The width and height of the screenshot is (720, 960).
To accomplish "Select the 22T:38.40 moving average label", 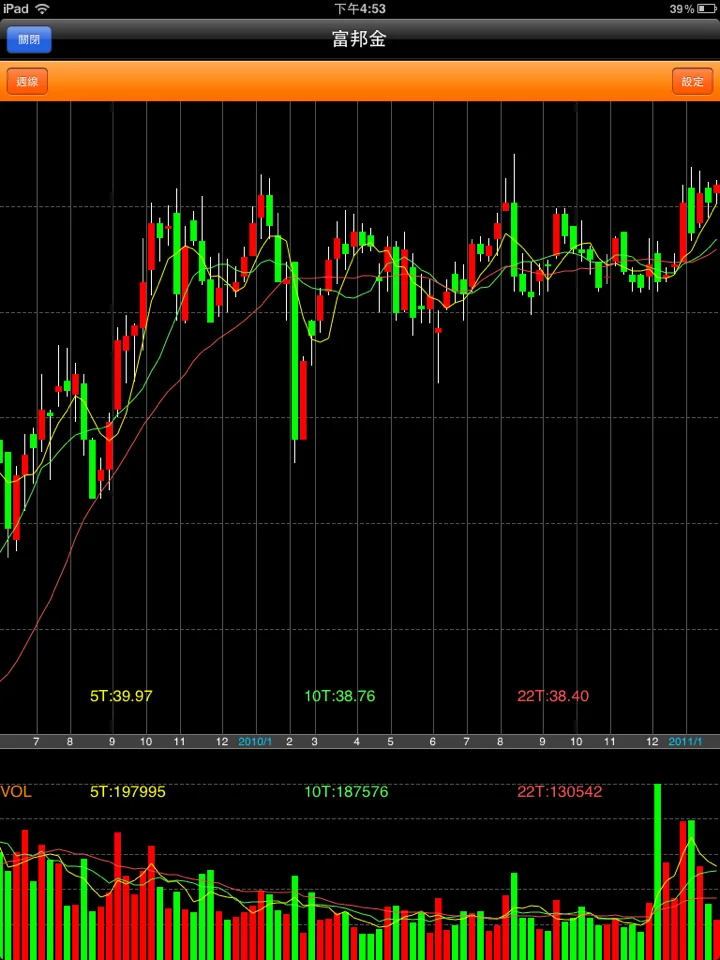I will tap(553, 696).
